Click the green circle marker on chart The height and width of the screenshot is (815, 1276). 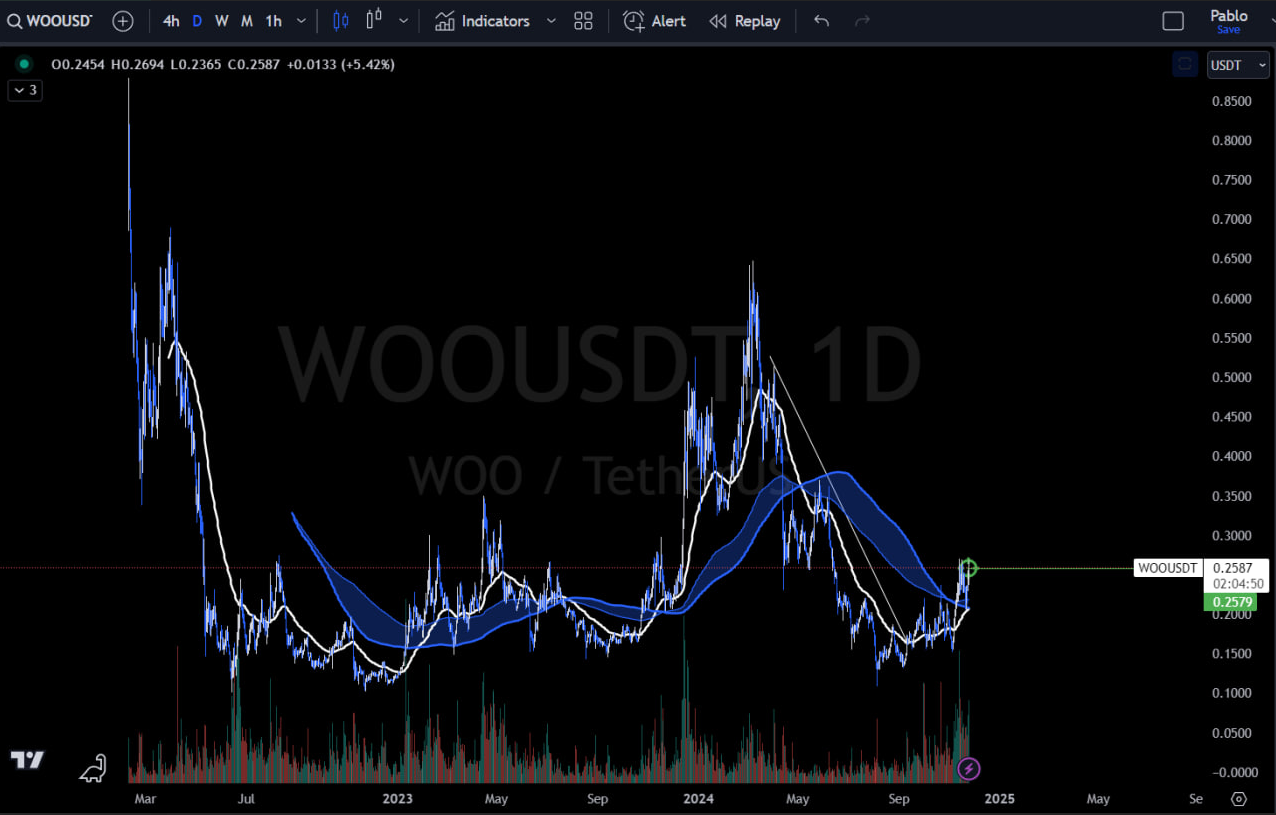pyautogui.click(x=967, y=568)
